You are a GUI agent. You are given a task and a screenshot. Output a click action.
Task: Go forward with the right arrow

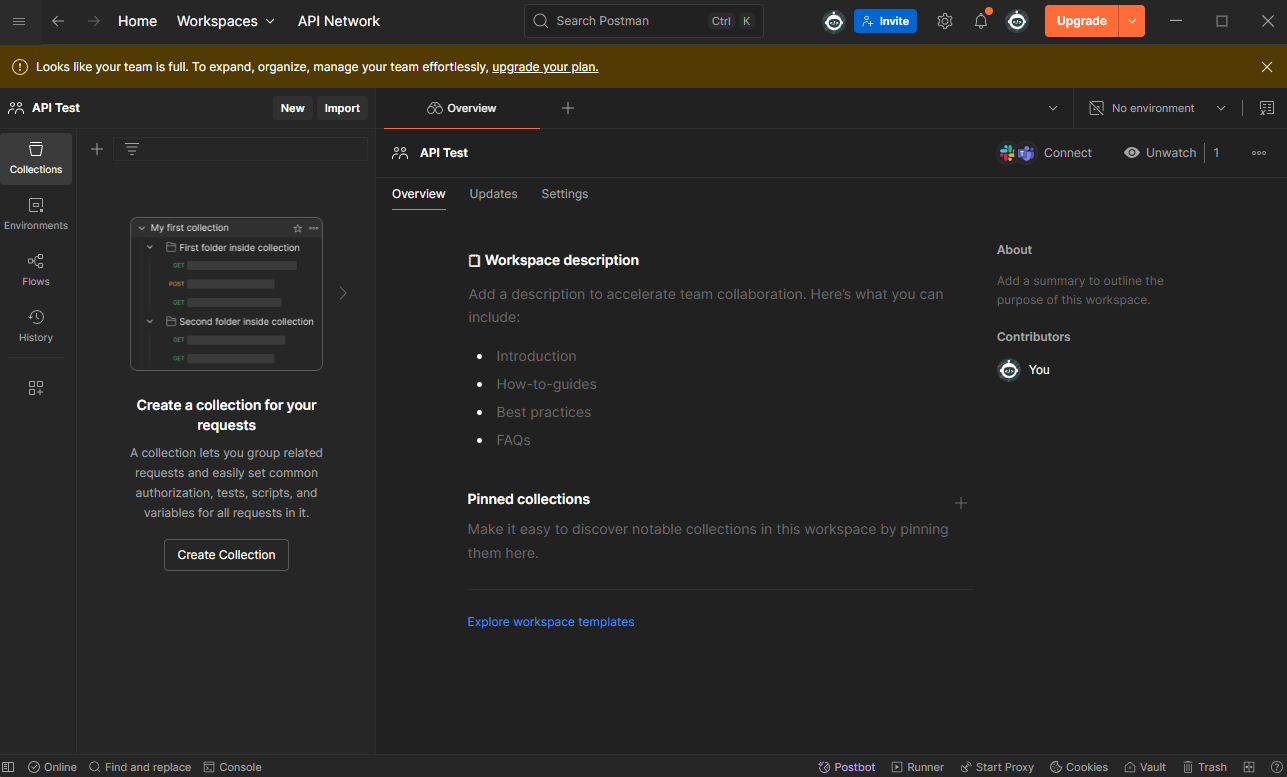click(x=94, y=21)
